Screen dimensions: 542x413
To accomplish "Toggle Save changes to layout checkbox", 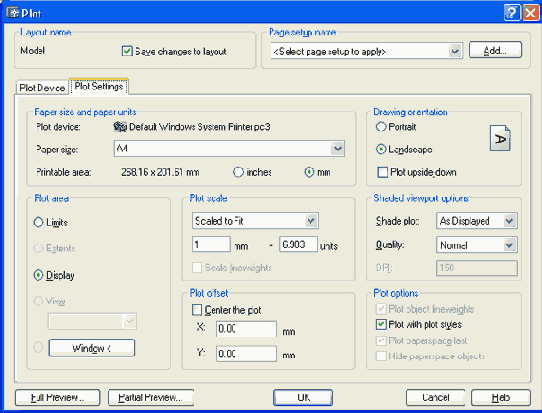I will click(127, 51).
